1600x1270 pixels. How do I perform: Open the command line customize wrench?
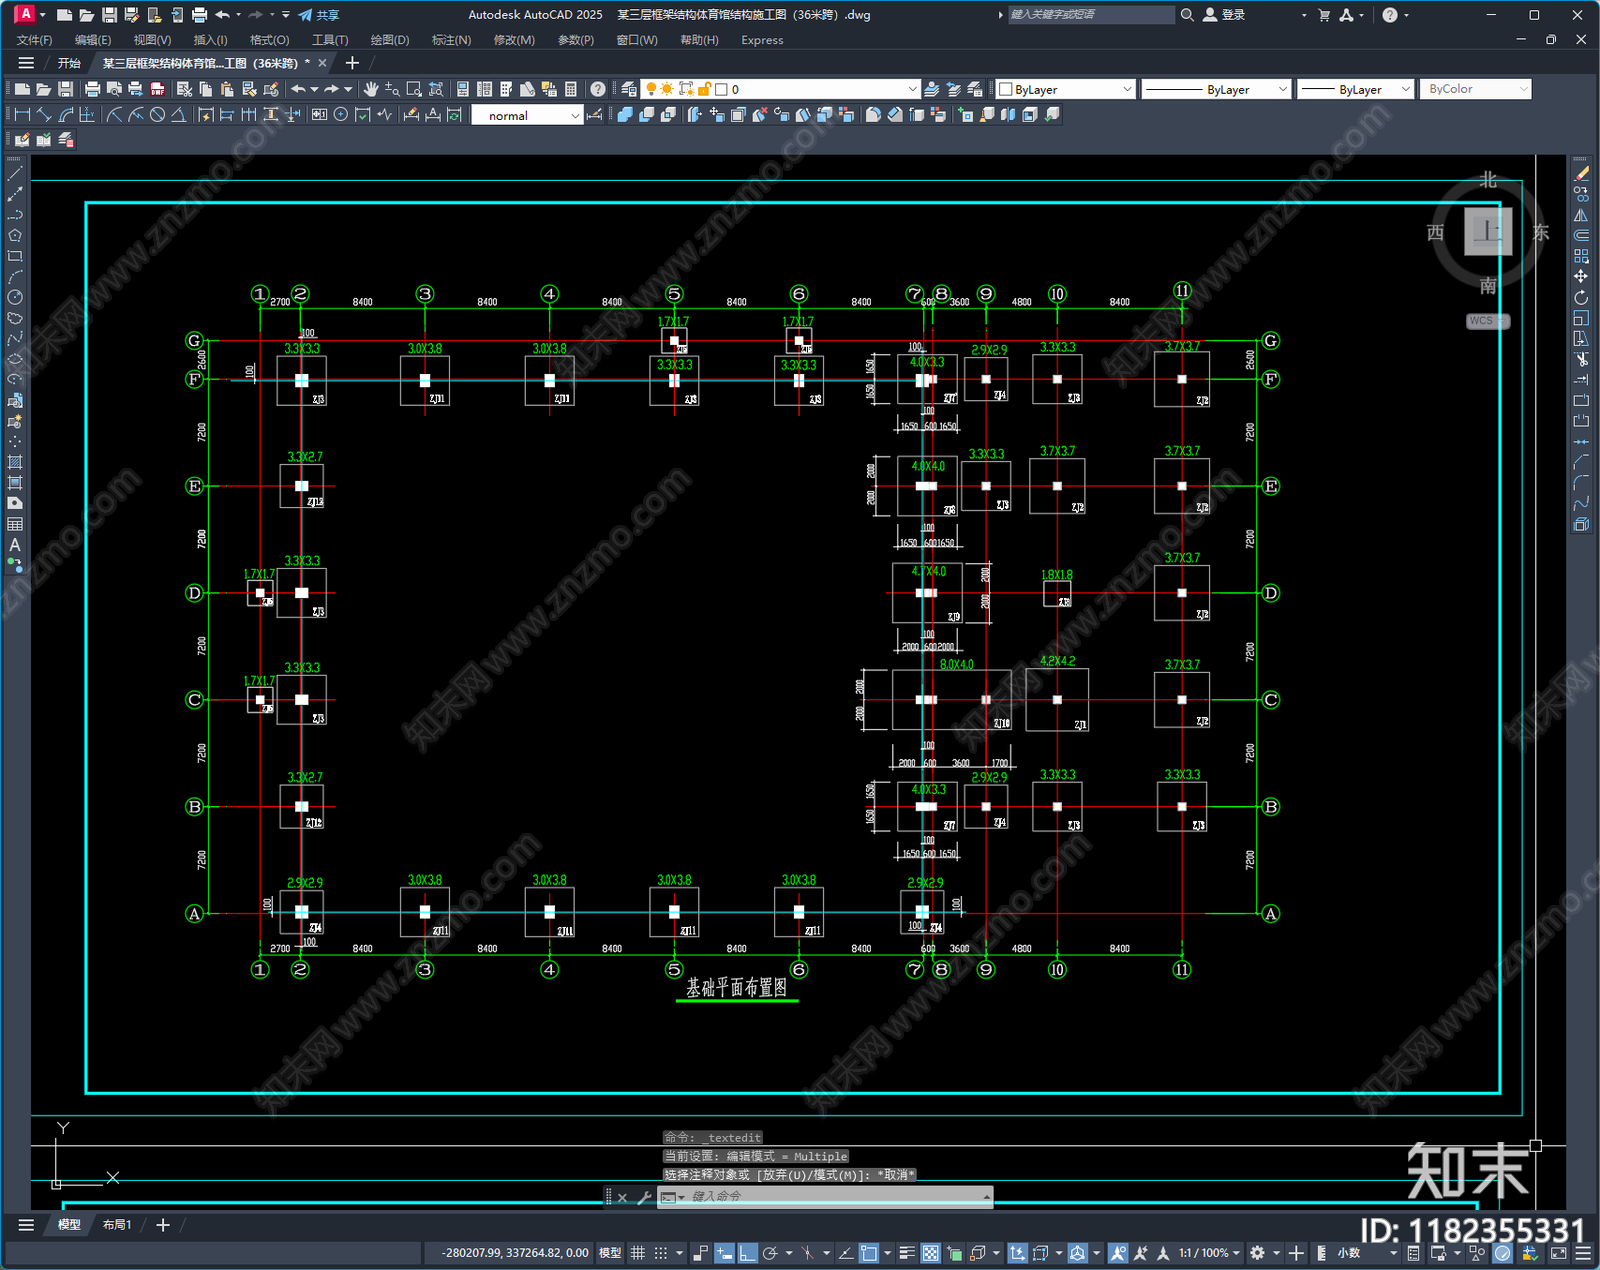(x=644, y=1197)
